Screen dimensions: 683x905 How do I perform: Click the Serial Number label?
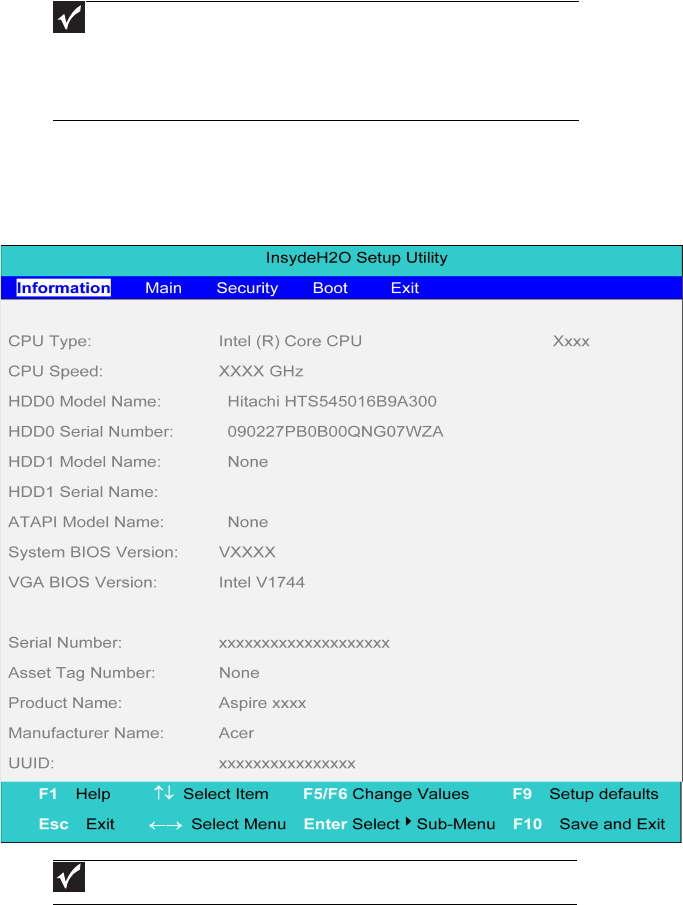tap(65, 642)
